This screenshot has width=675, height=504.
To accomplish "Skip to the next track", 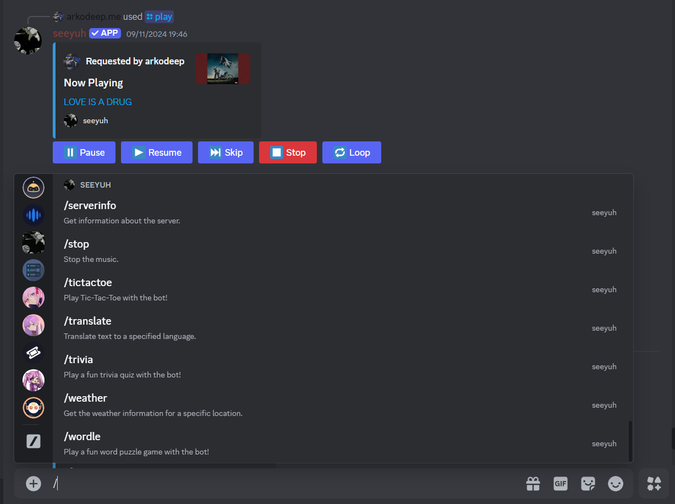I will click(226, 152).
